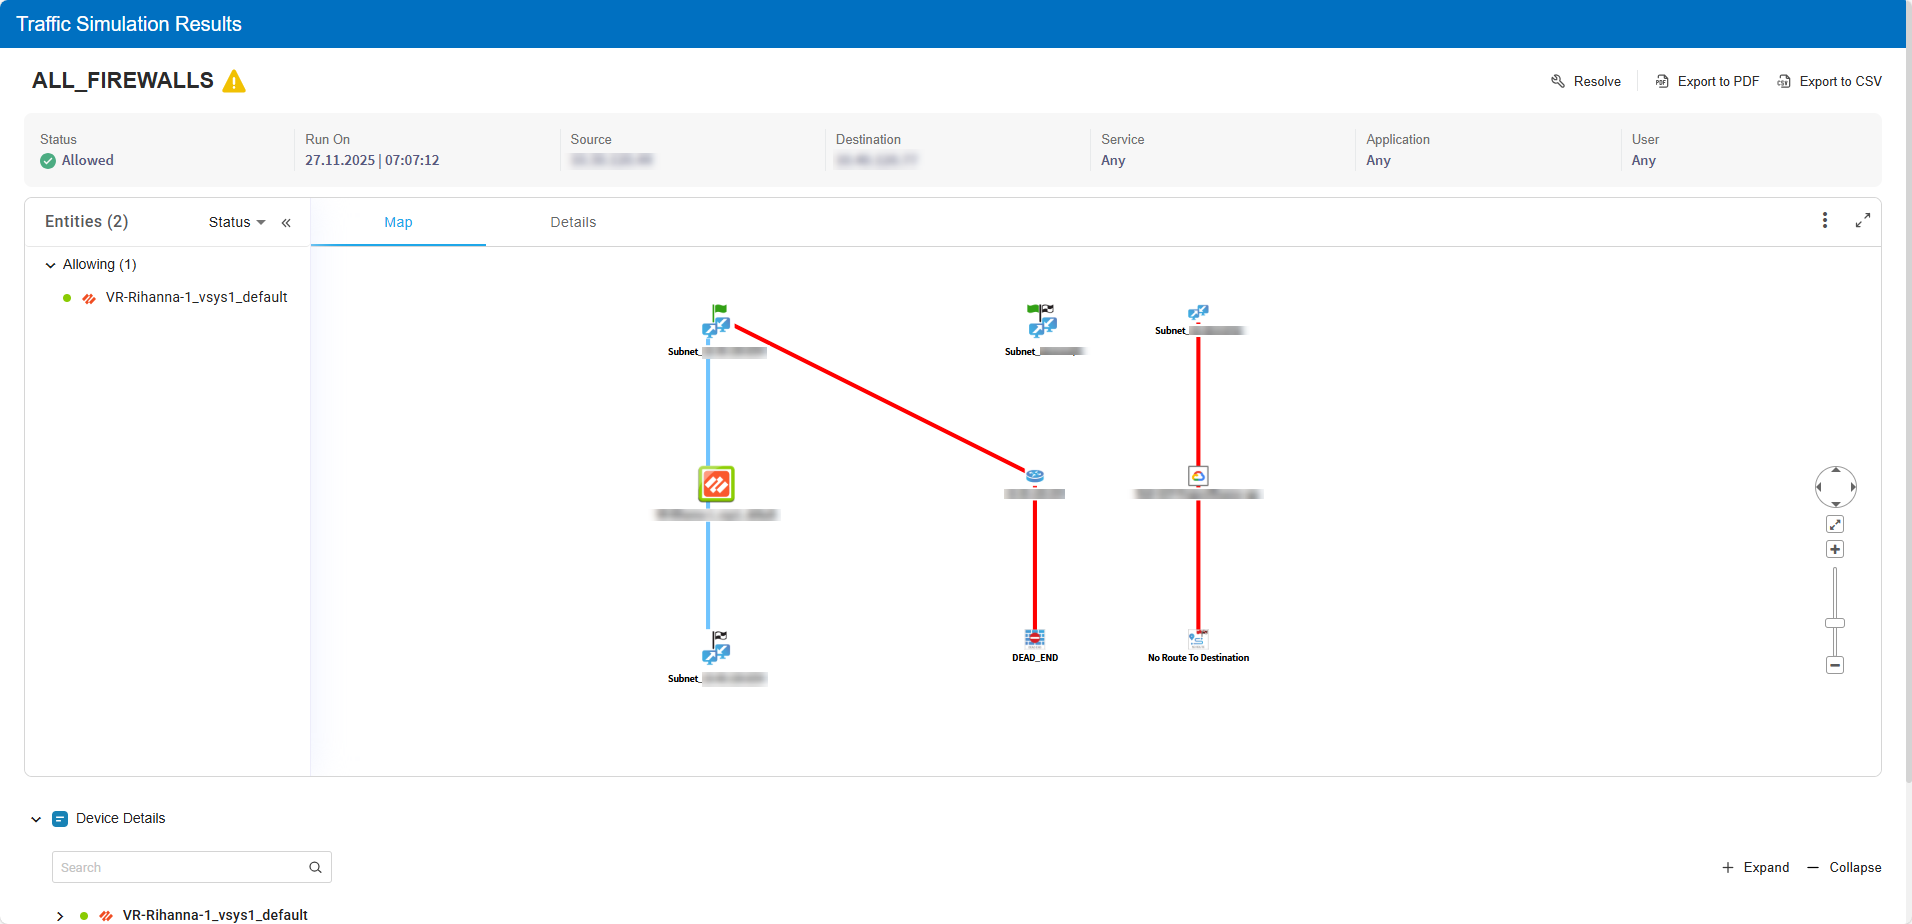Screen dimensions: 1912x924
Task: Click the zoom out minus button
Action: 1835,665
